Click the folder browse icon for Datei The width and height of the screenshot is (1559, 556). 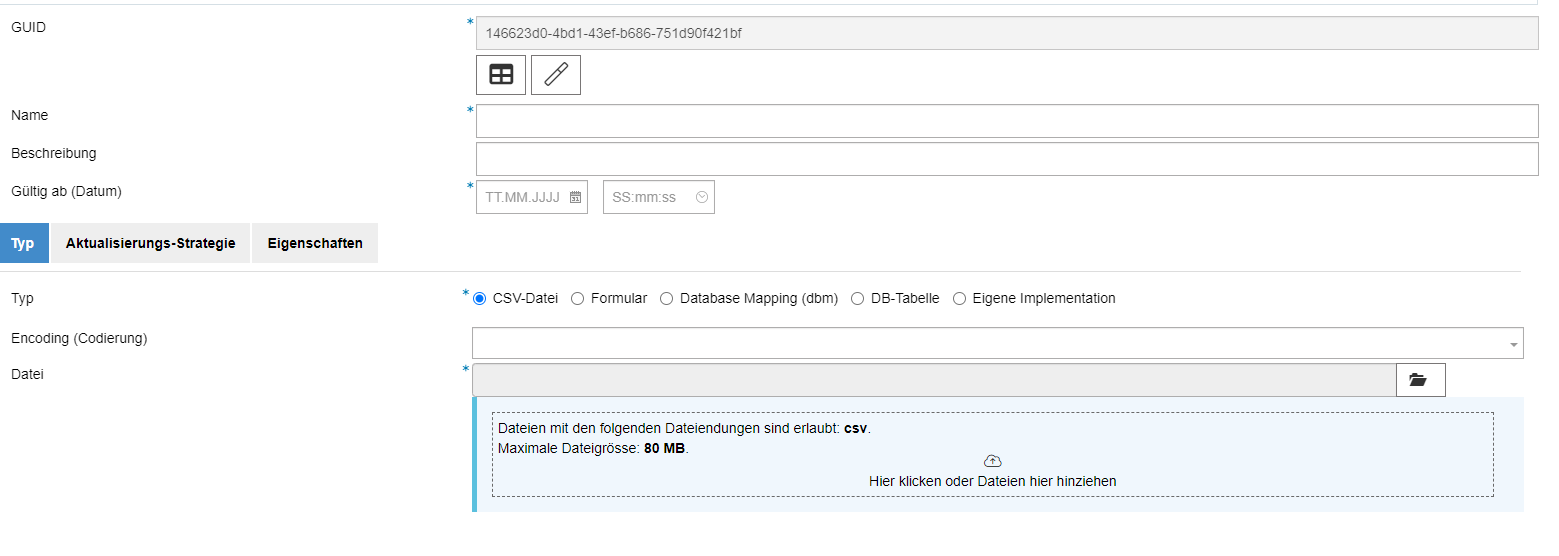(x=1420, y=380)
